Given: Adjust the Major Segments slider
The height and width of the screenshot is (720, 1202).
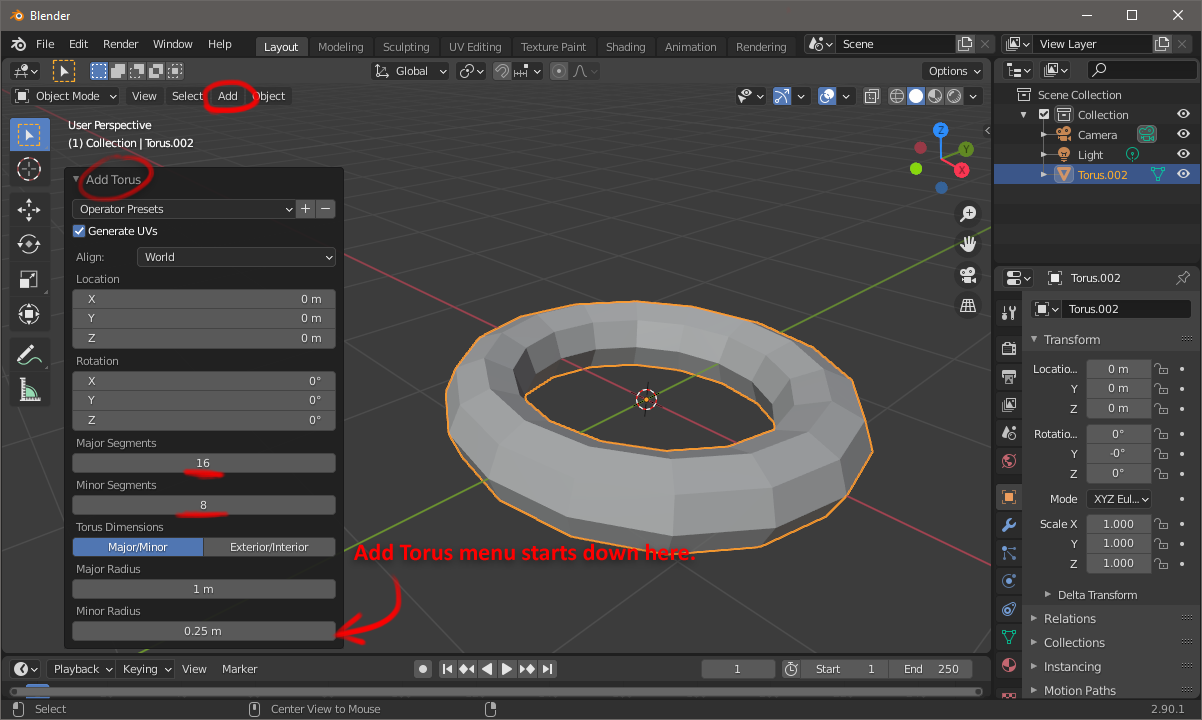Looking at the screenshot, I should point(204,463).
